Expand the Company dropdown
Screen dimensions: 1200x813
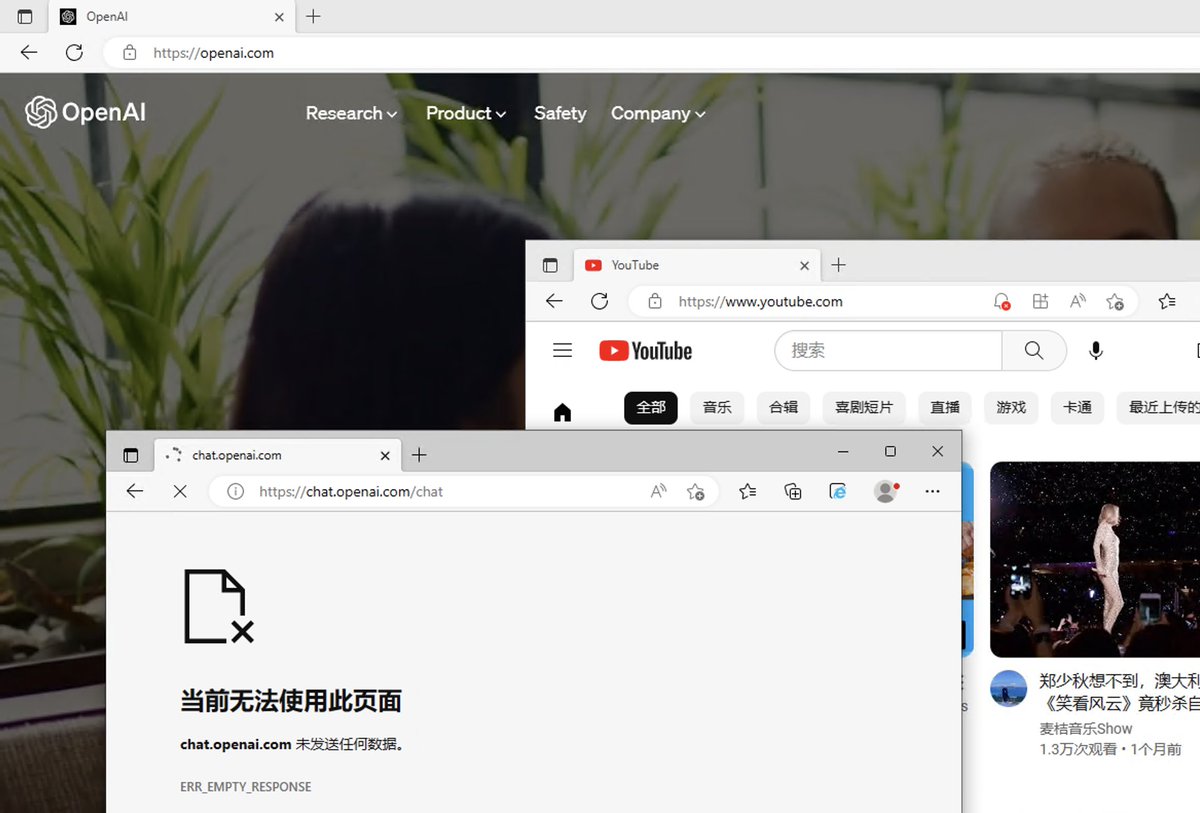point(657,113)
